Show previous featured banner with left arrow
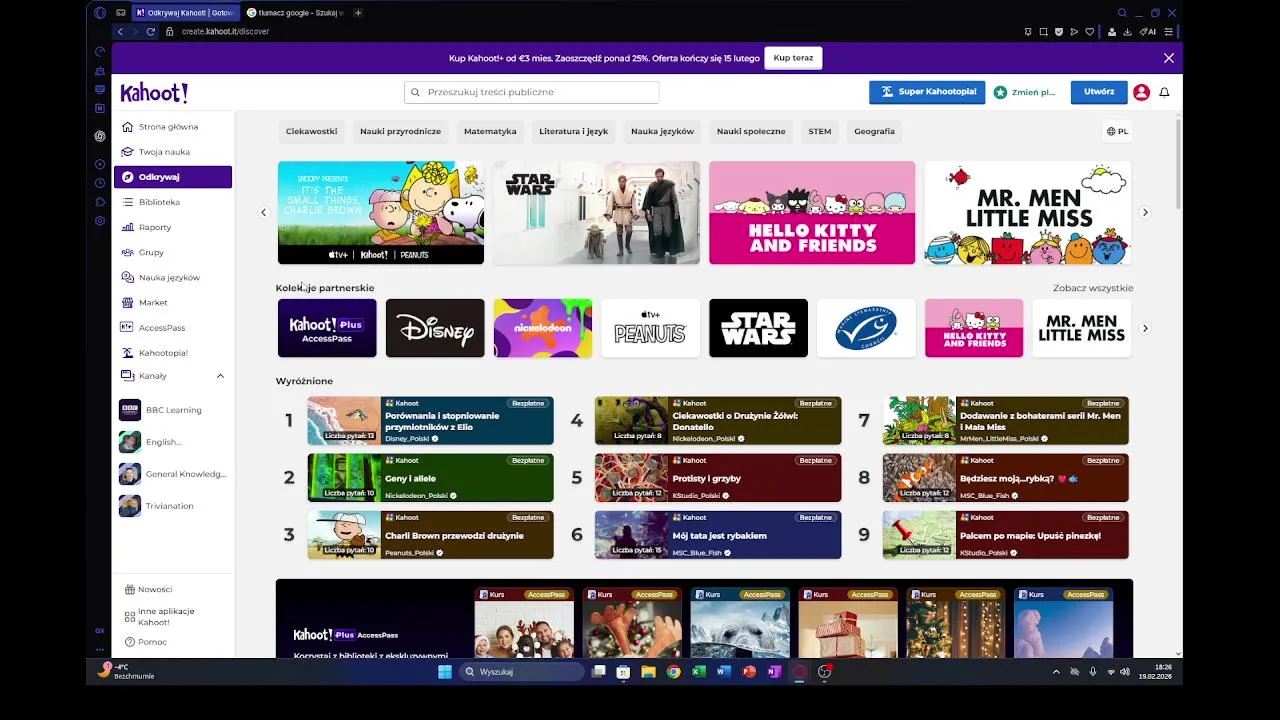The image size is (1280, 720). tap(264, 212)
